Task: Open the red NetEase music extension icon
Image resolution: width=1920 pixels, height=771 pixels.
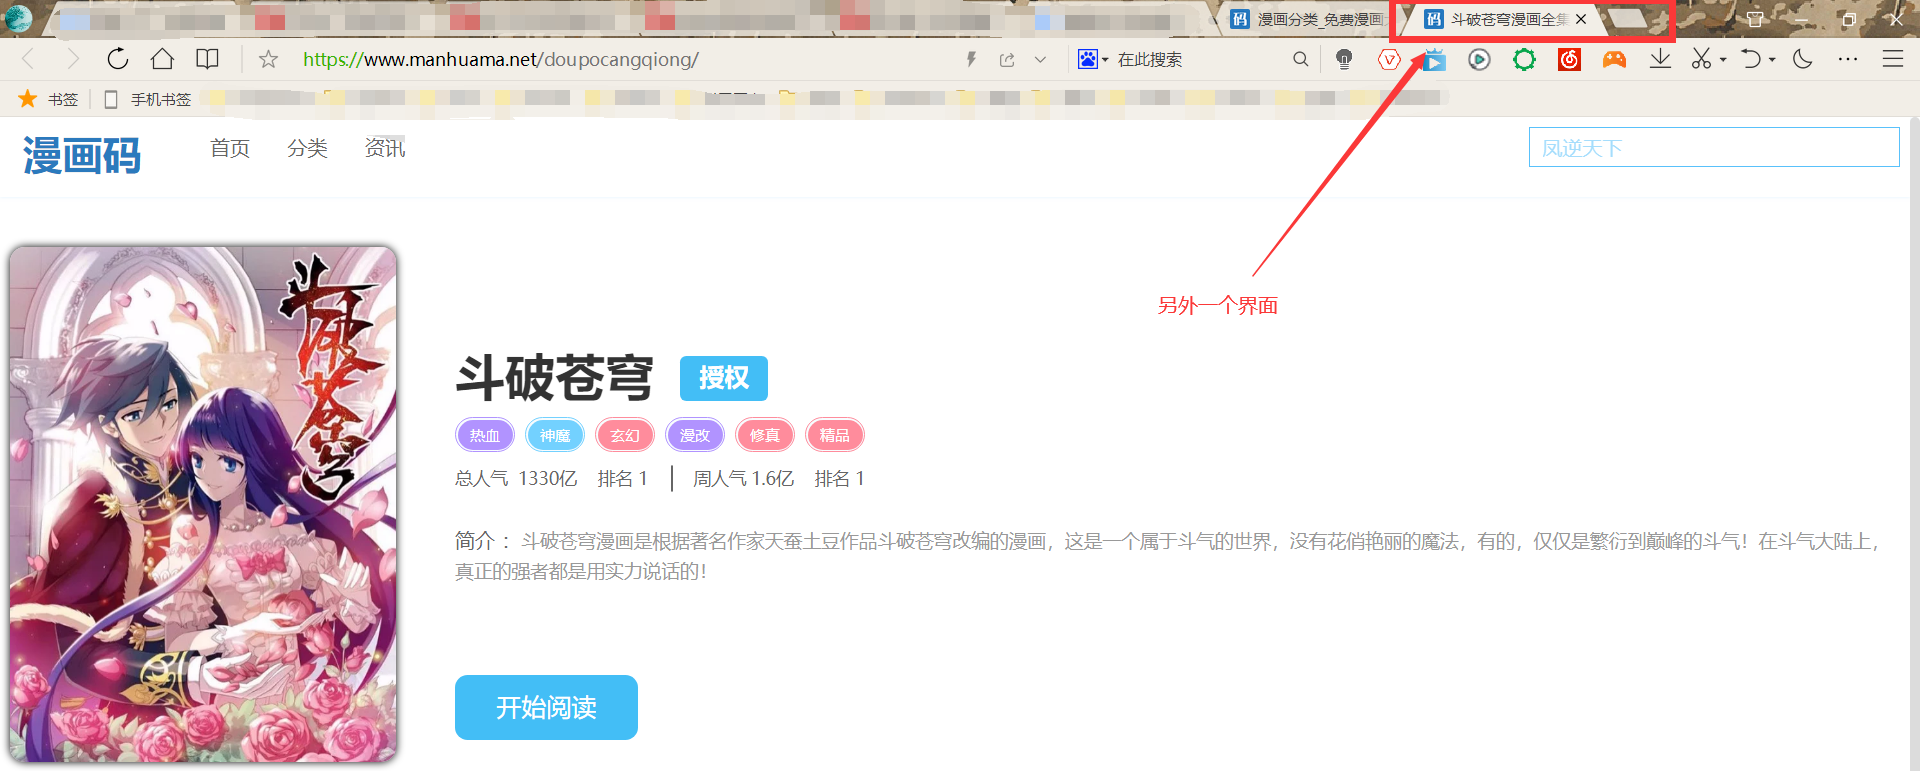Action: pos(1569,59)
